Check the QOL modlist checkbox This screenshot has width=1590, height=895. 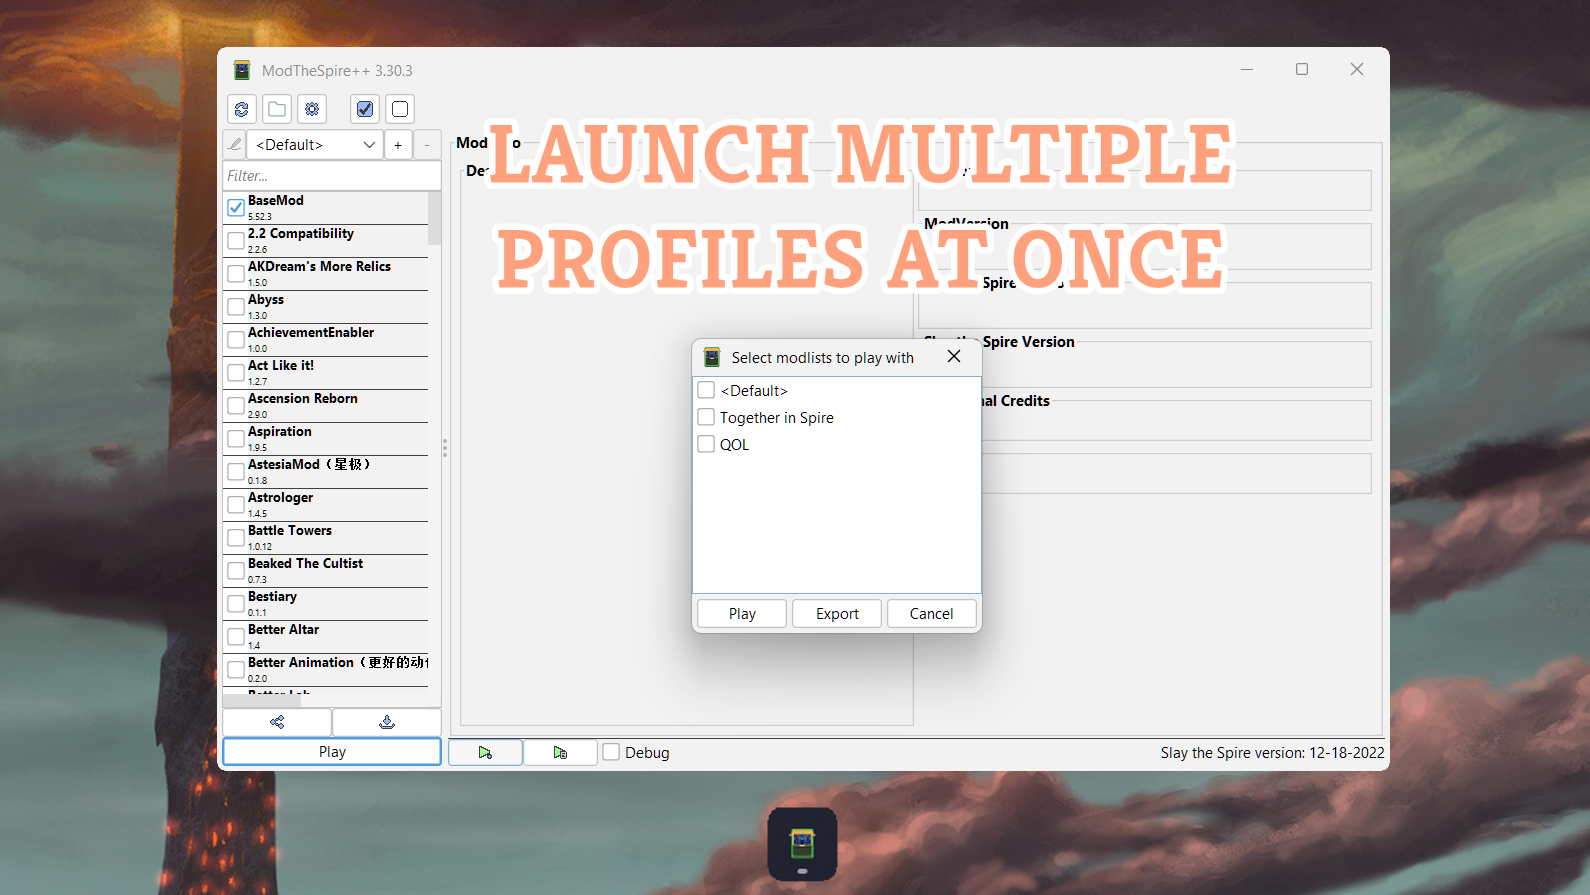[706, 444]
